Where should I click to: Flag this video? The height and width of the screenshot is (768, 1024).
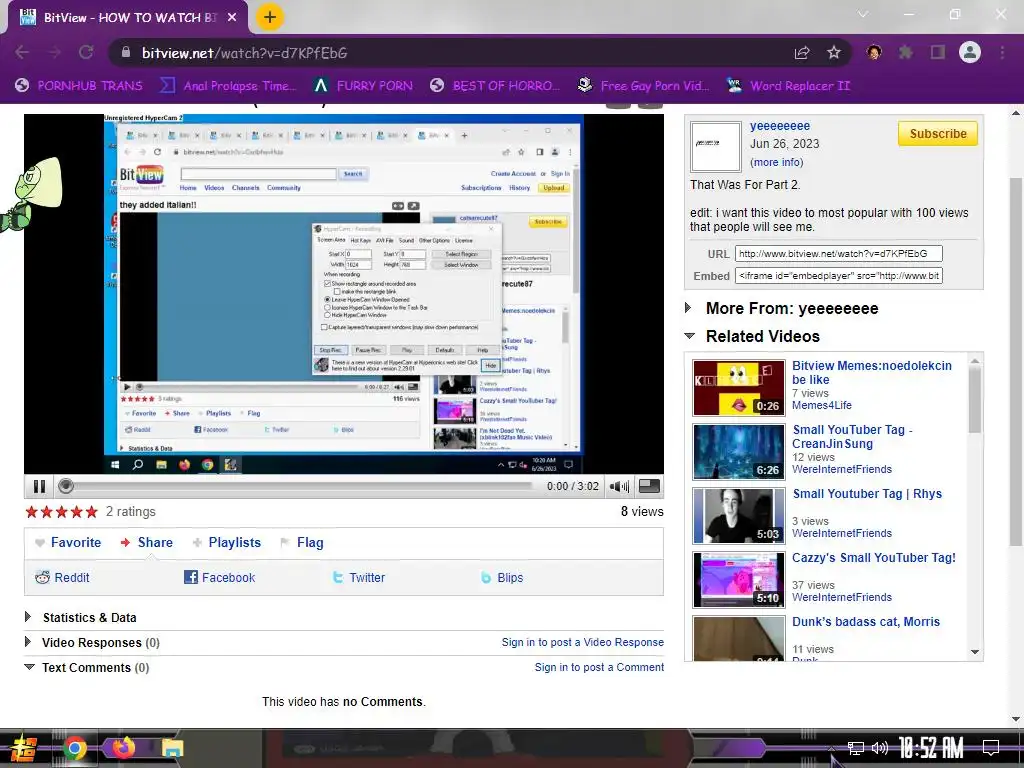point(302,543)
